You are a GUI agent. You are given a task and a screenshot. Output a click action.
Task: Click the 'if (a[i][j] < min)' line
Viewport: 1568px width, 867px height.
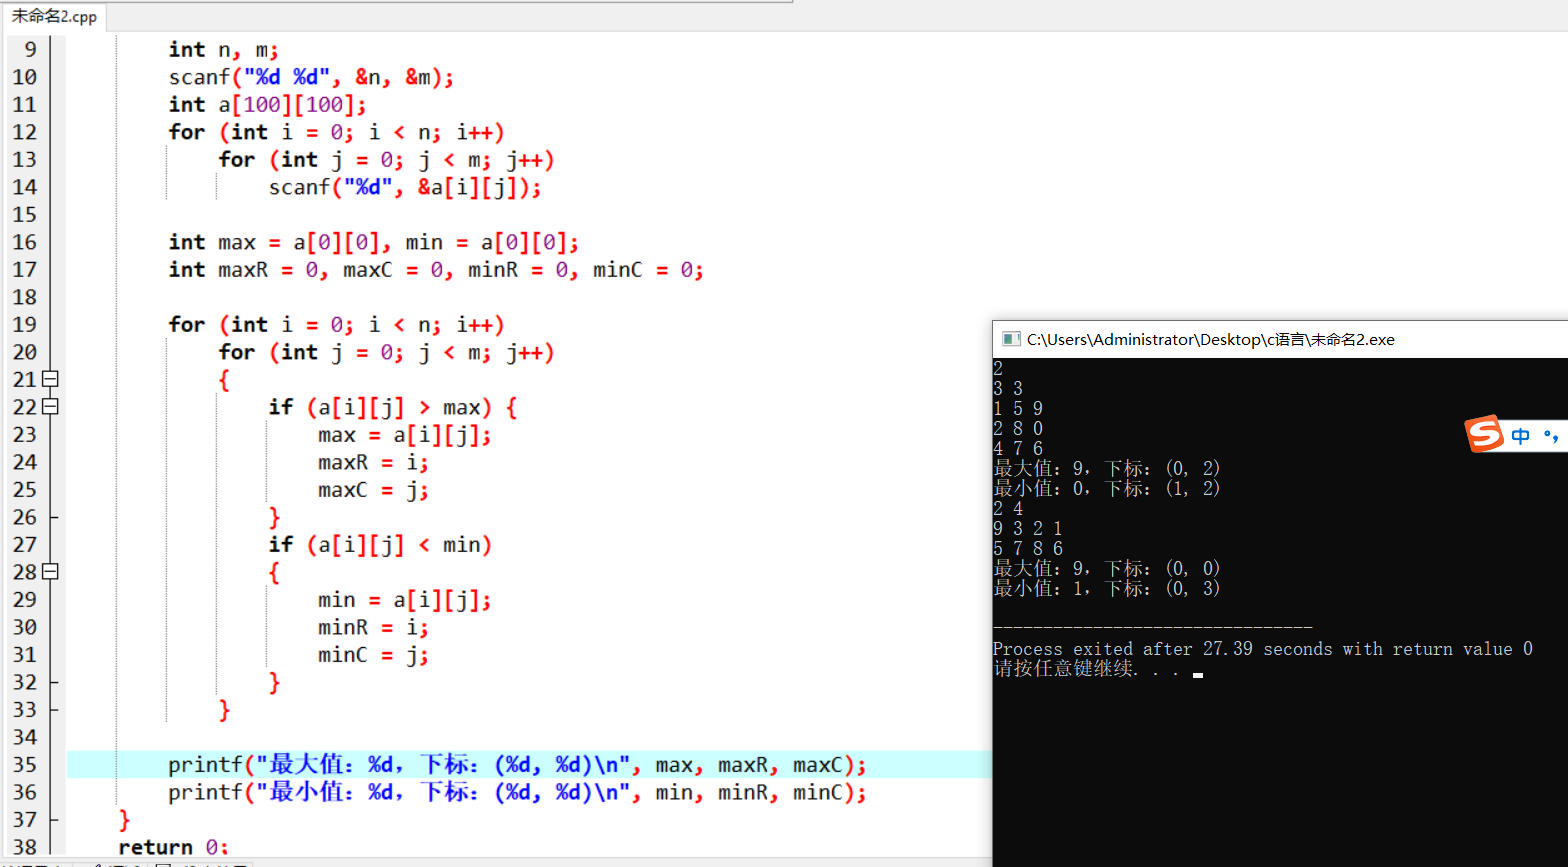(x=380, y=545)
